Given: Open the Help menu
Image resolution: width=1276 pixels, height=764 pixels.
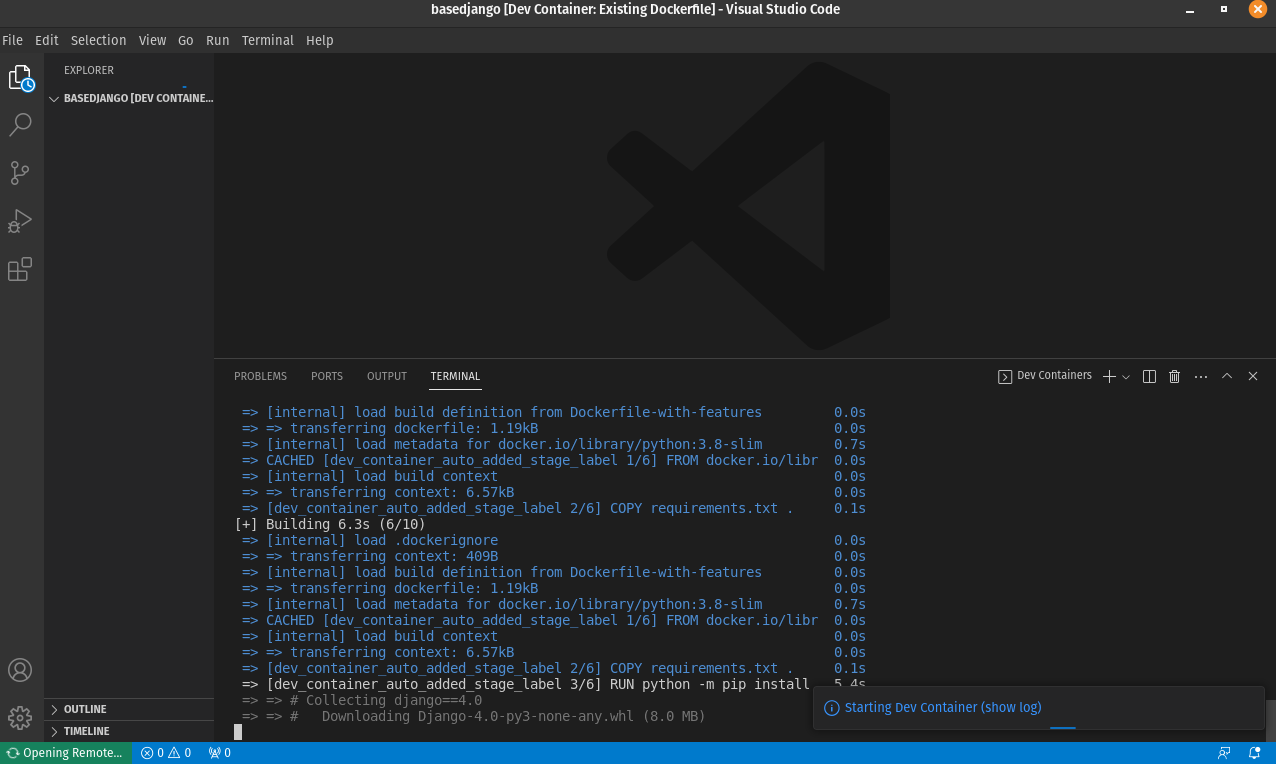Looking at the screenshot, I should click(320, 40).
